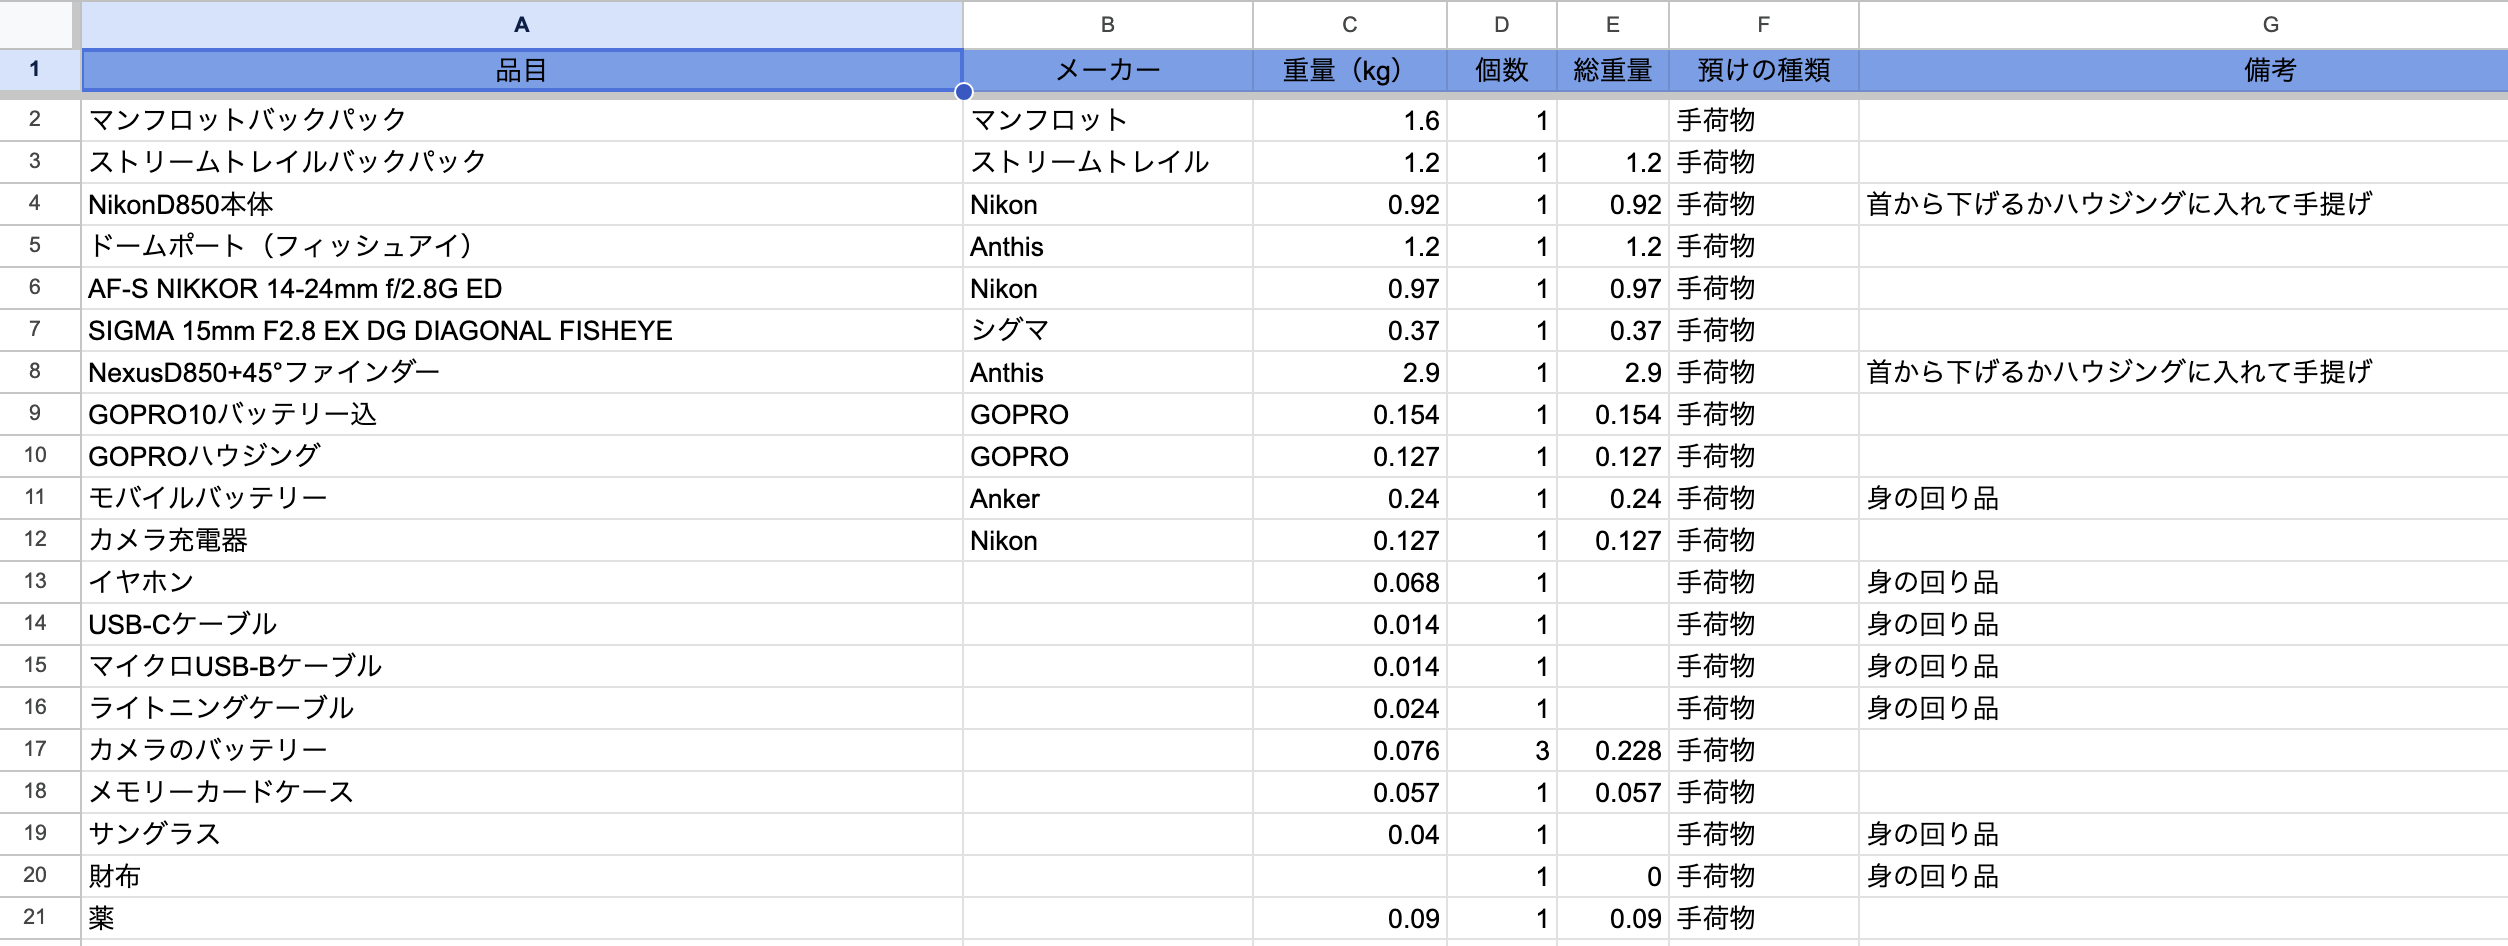Select the SIGMA 15mm FISHEYE item cell

[x=521, y=330]
